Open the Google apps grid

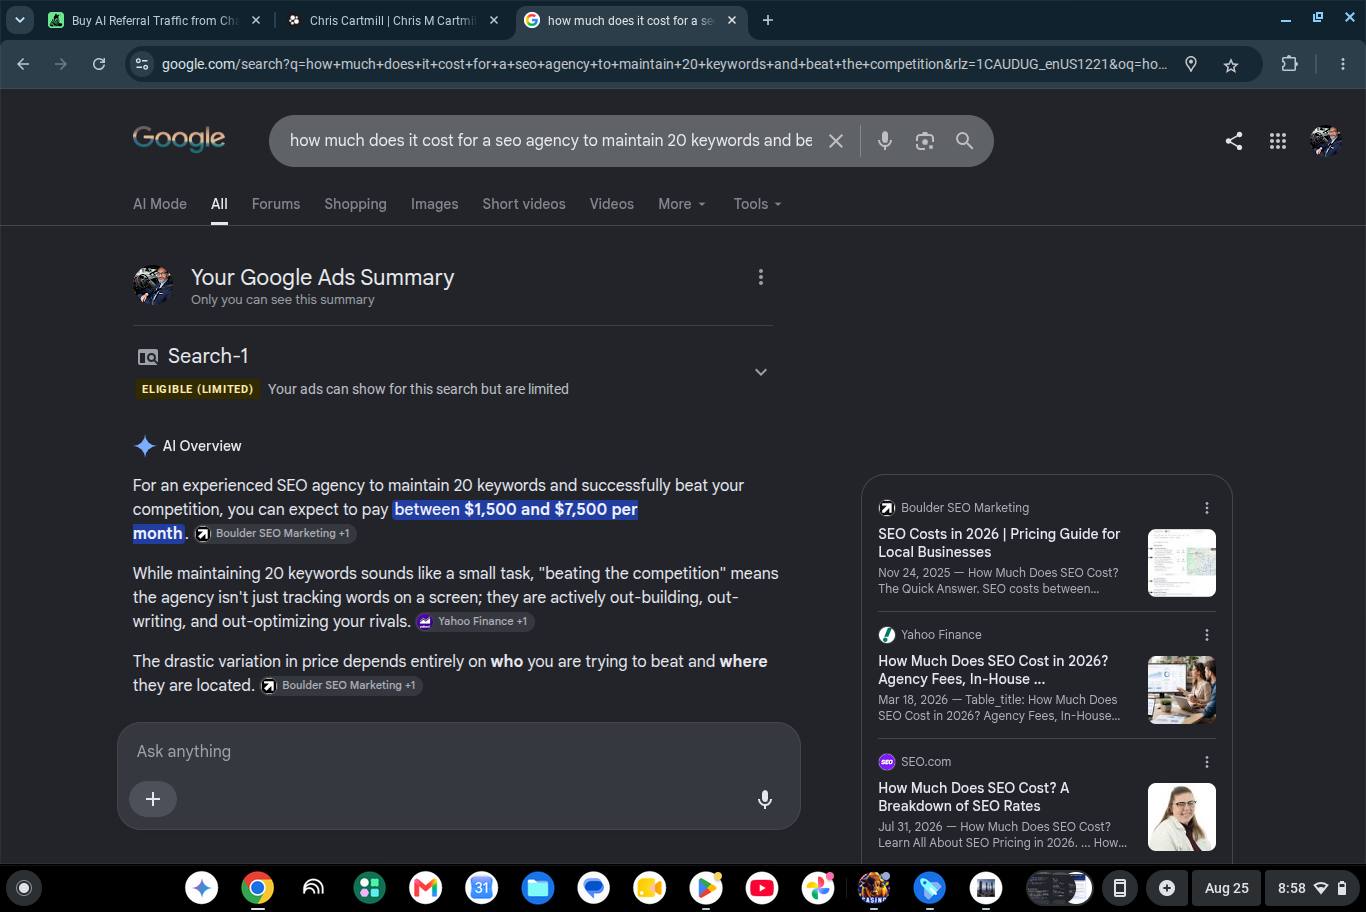[x=1278, y=141]
